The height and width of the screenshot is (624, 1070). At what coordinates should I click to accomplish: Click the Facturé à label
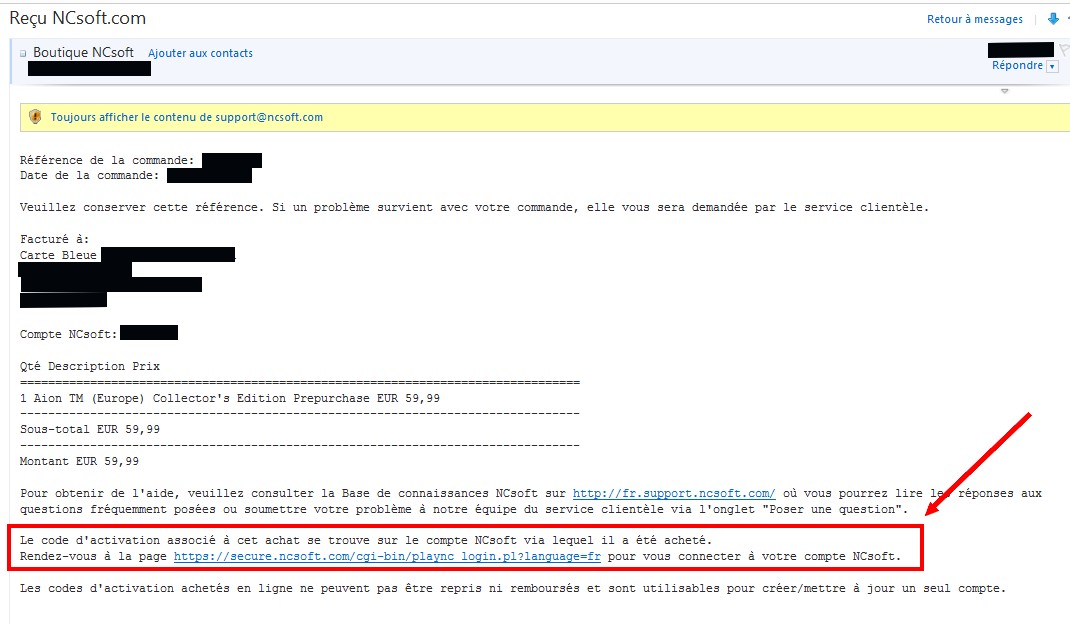(x=54, y=240)
